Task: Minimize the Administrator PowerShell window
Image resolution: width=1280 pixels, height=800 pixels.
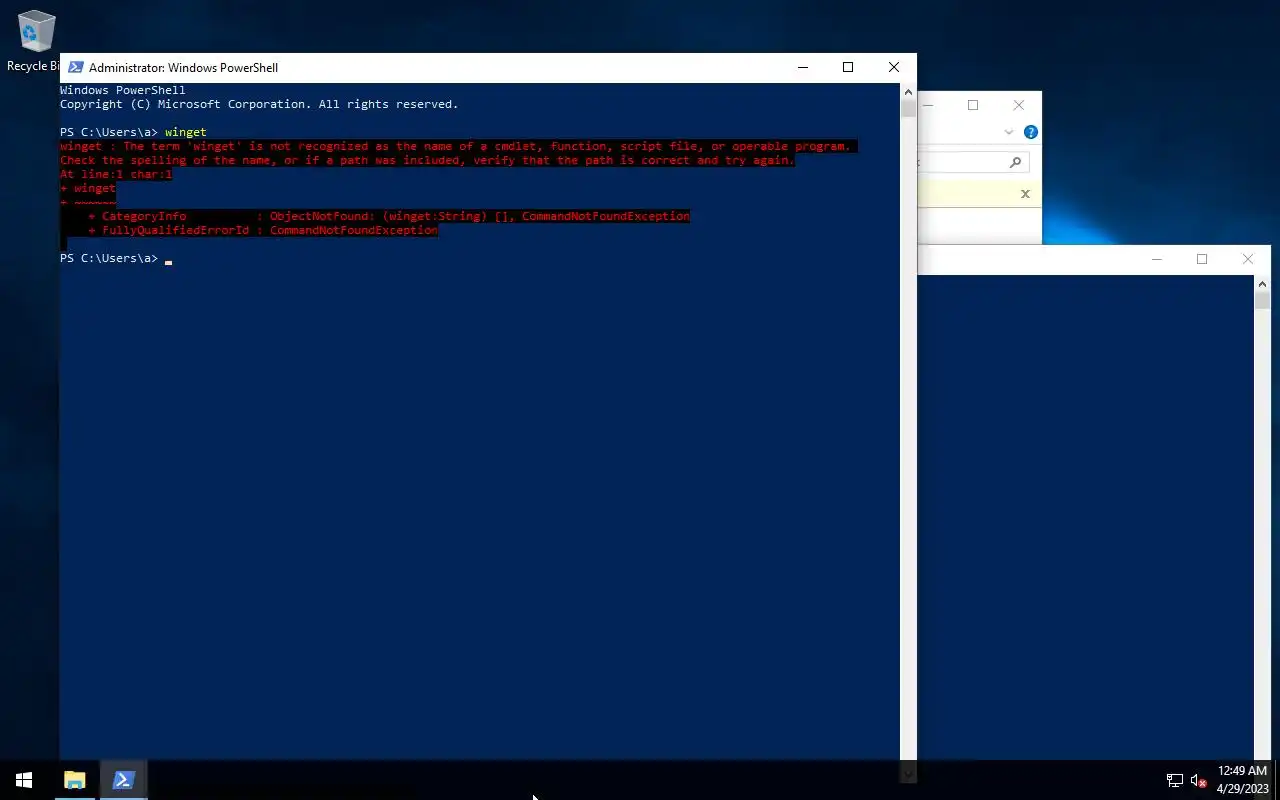Action: point(803,67)
